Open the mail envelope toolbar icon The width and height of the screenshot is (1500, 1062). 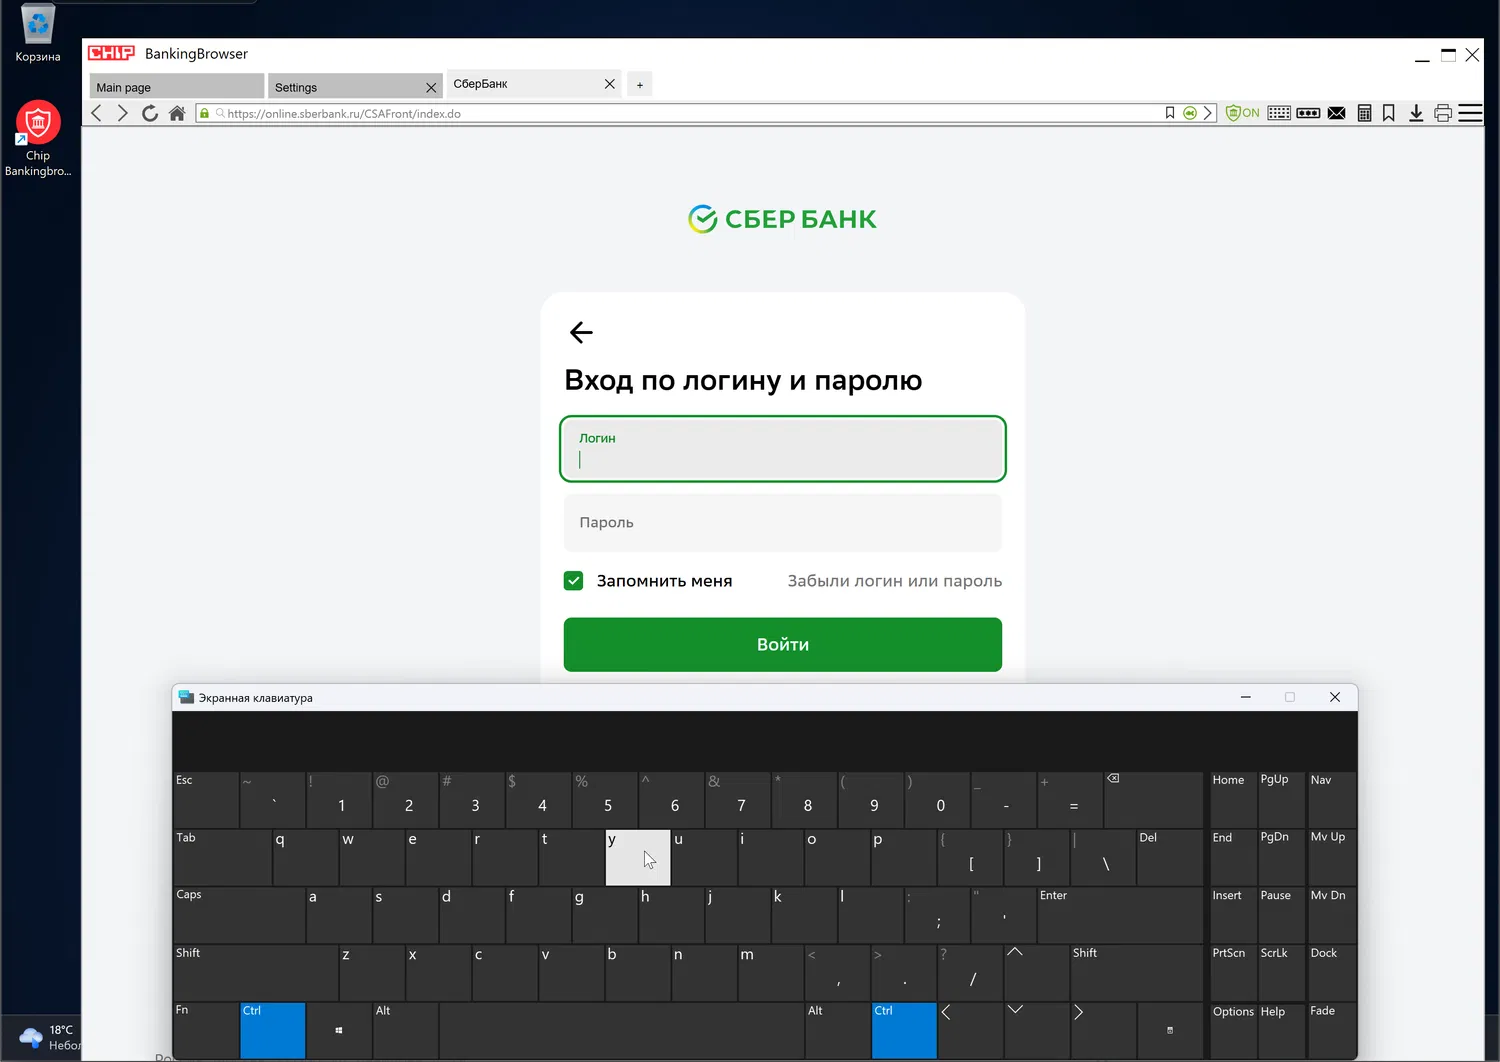(1336, 113)
